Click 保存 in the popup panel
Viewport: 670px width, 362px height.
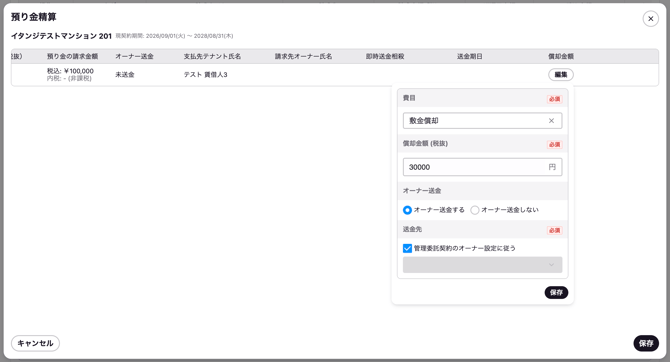pos(556,292)
